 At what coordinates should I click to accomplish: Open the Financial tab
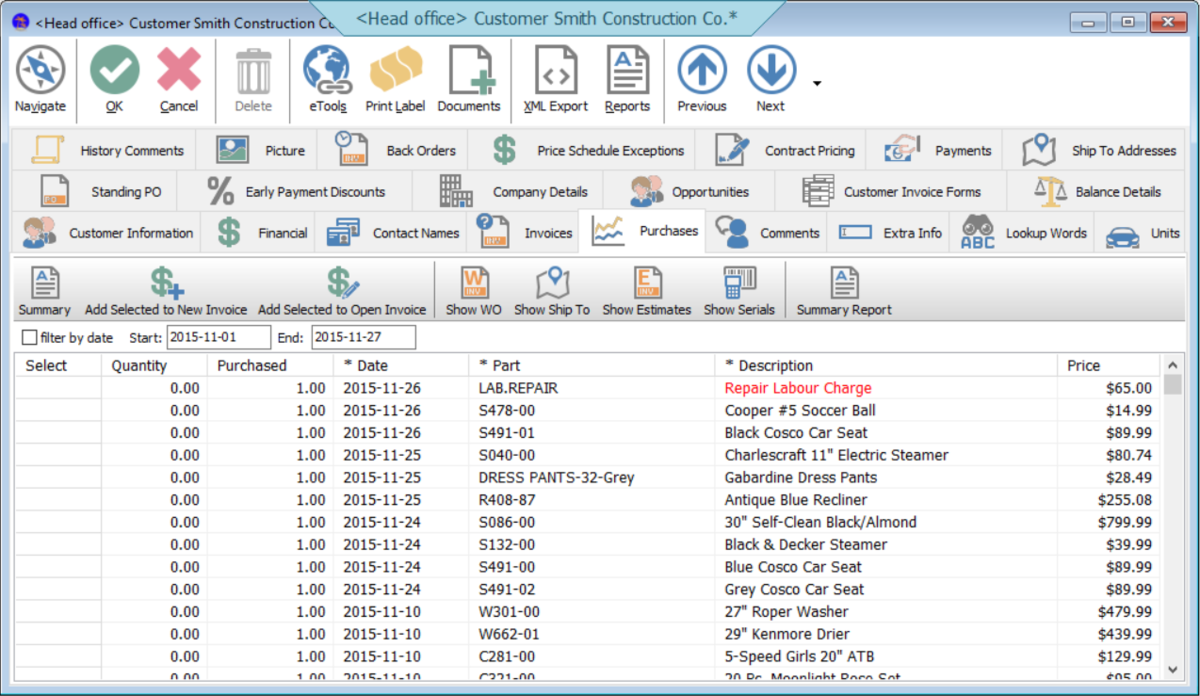click(283, 232)
